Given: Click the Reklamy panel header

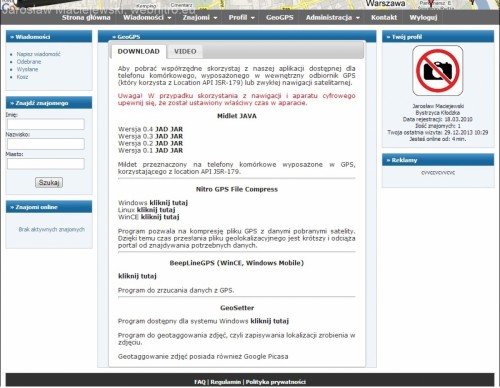Looking at the screenshot, I should click(438, 160).
